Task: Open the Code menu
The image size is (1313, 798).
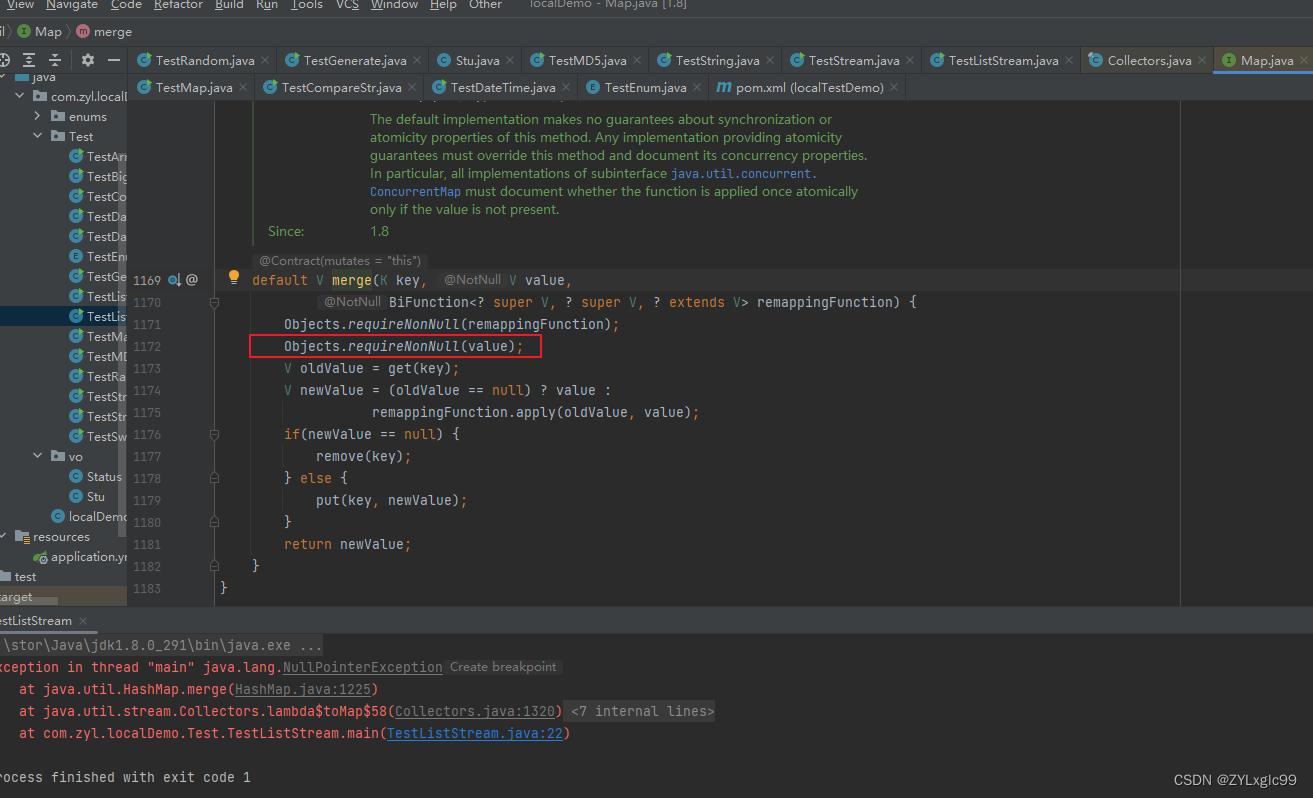Action: pyautogui.click(x=126, y=5)
